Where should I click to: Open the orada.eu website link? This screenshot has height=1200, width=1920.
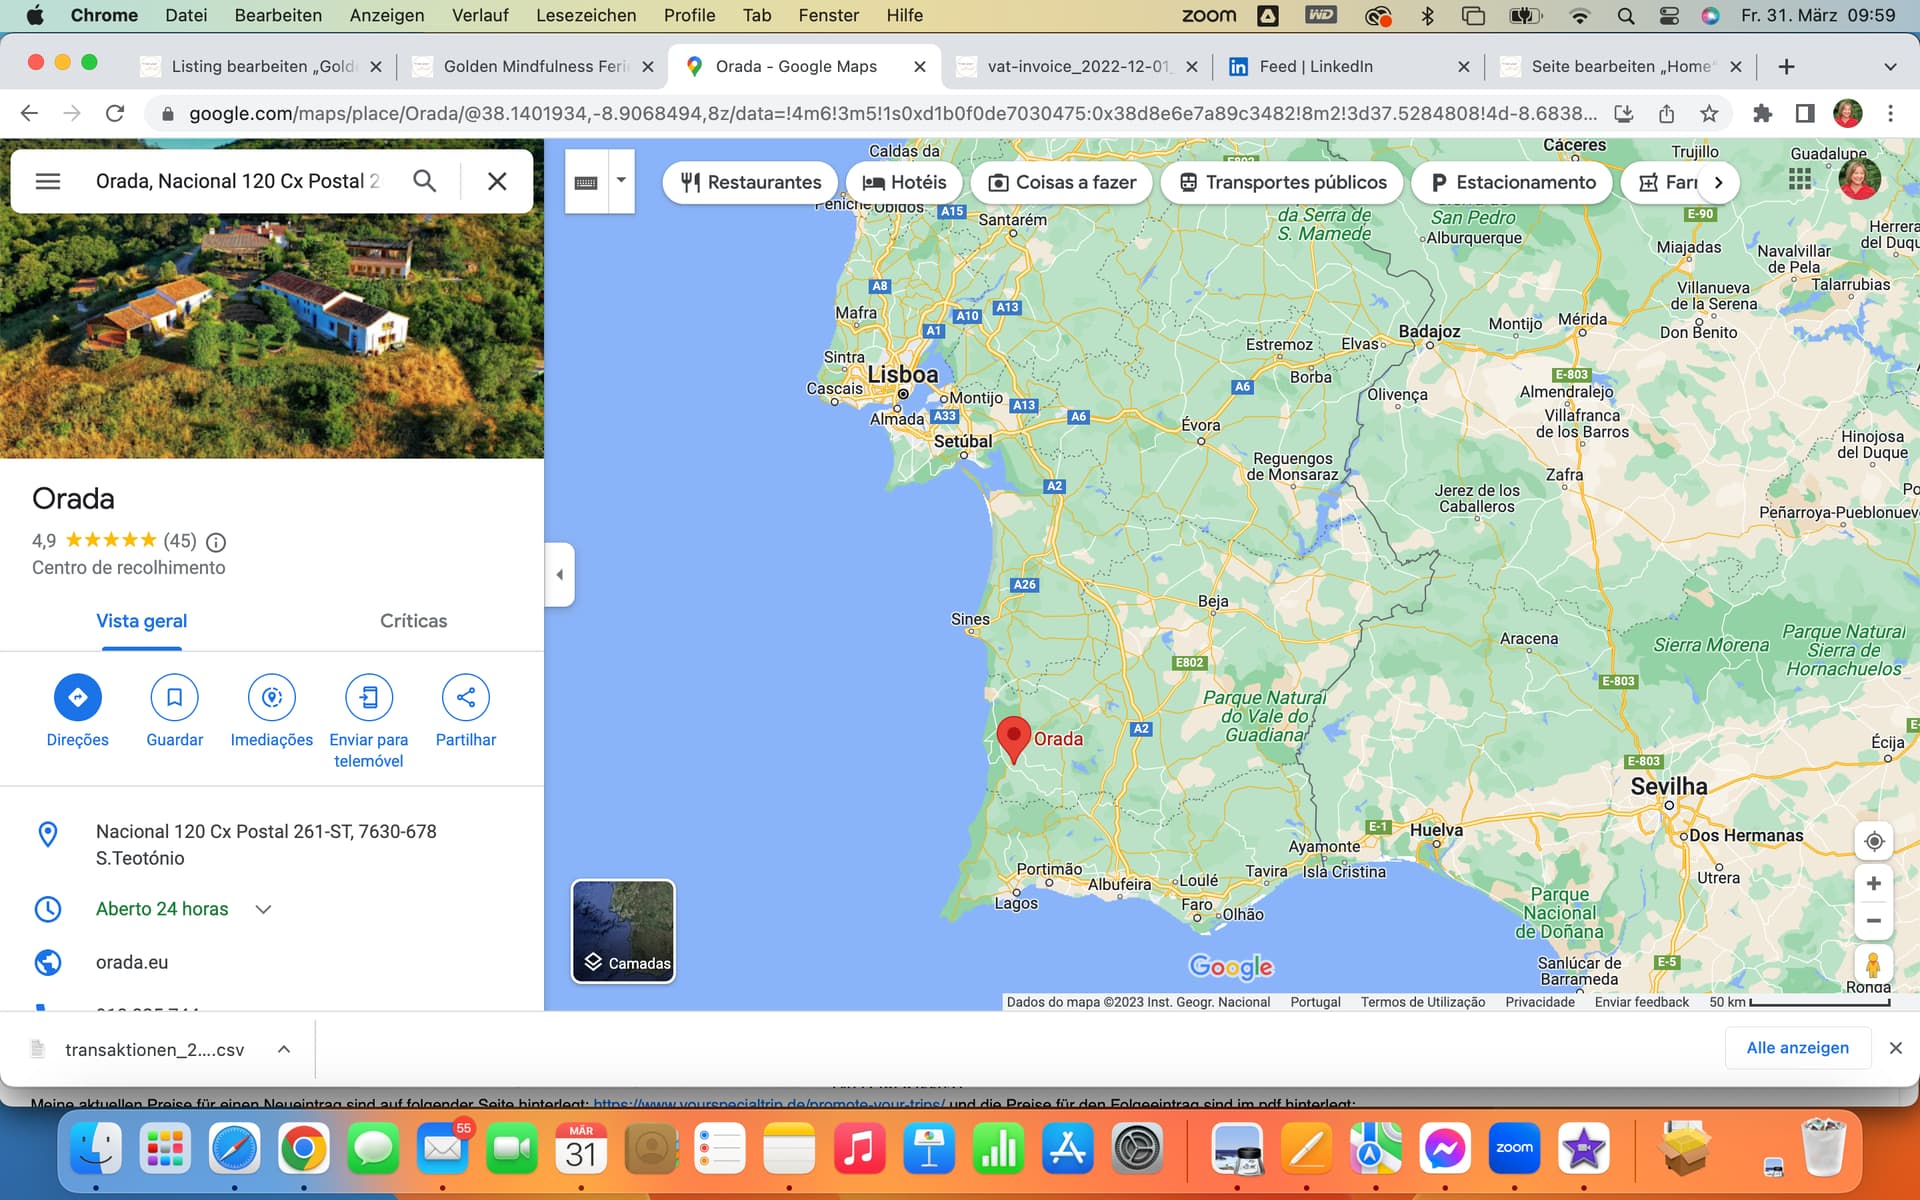click(132, 962)
